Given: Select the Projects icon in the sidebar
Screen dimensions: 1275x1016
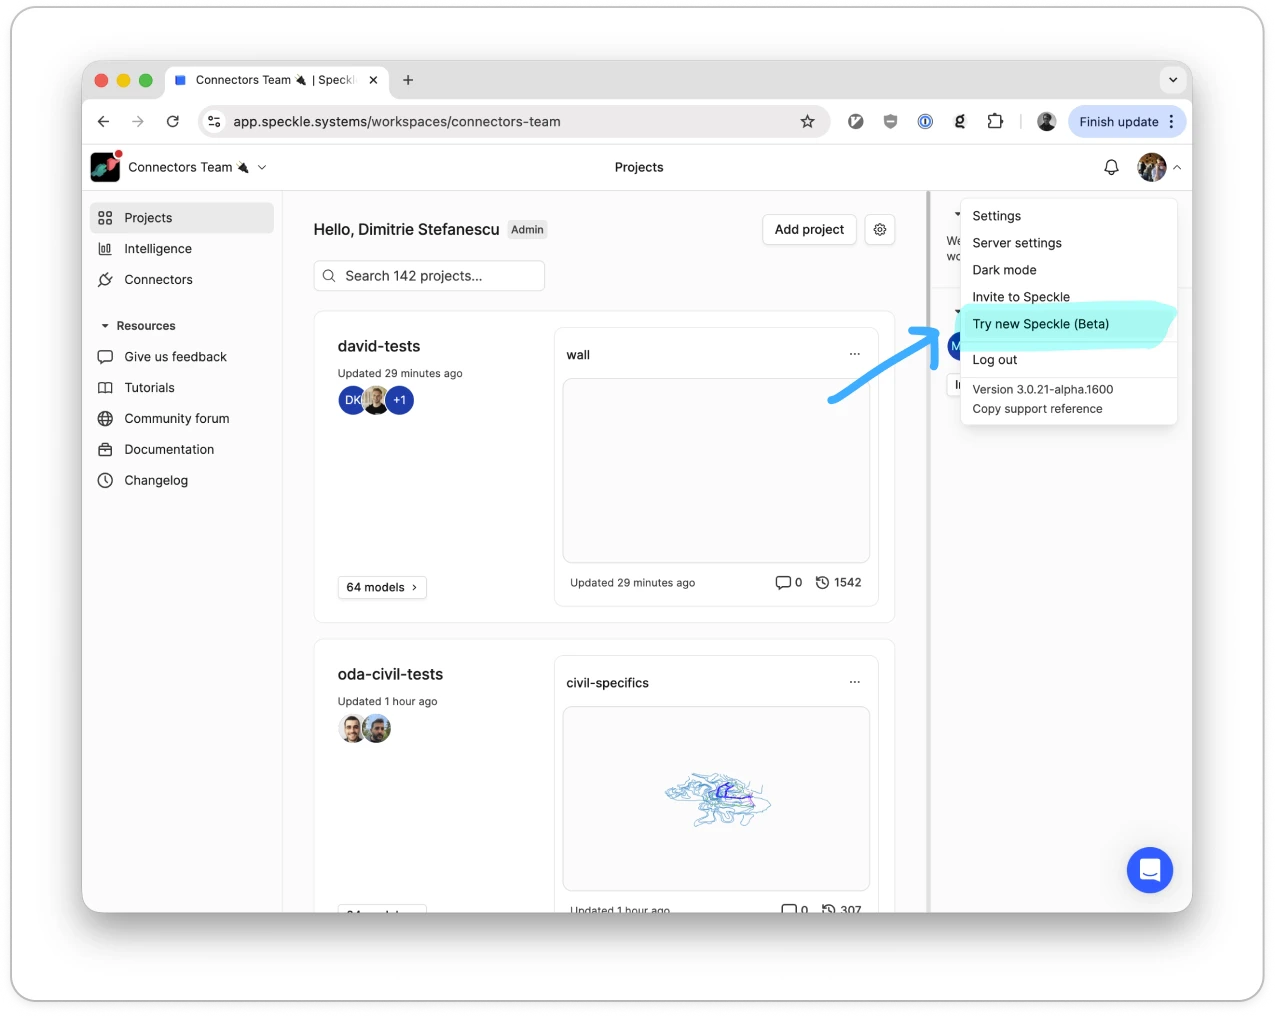Looking at the screenshot, I should (106, 217).
